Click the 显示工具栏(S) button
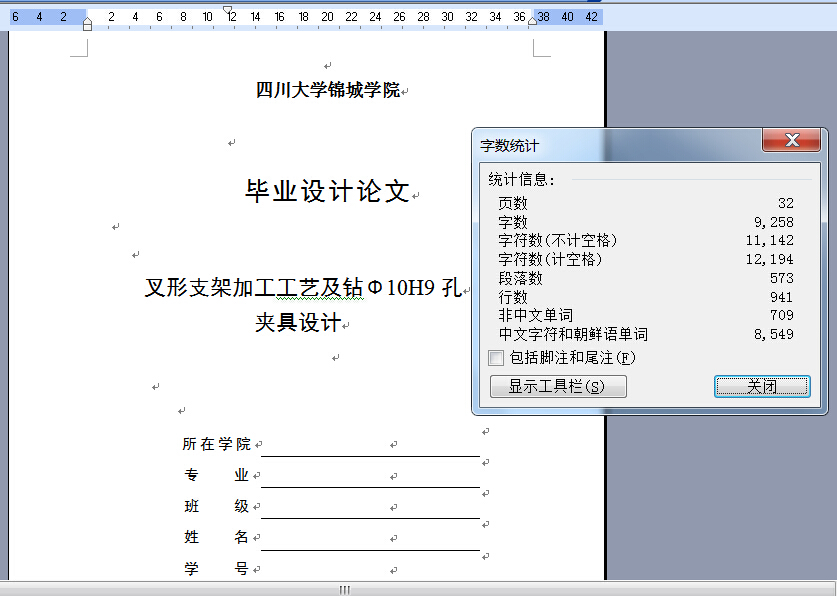 (x=558, y=386)
